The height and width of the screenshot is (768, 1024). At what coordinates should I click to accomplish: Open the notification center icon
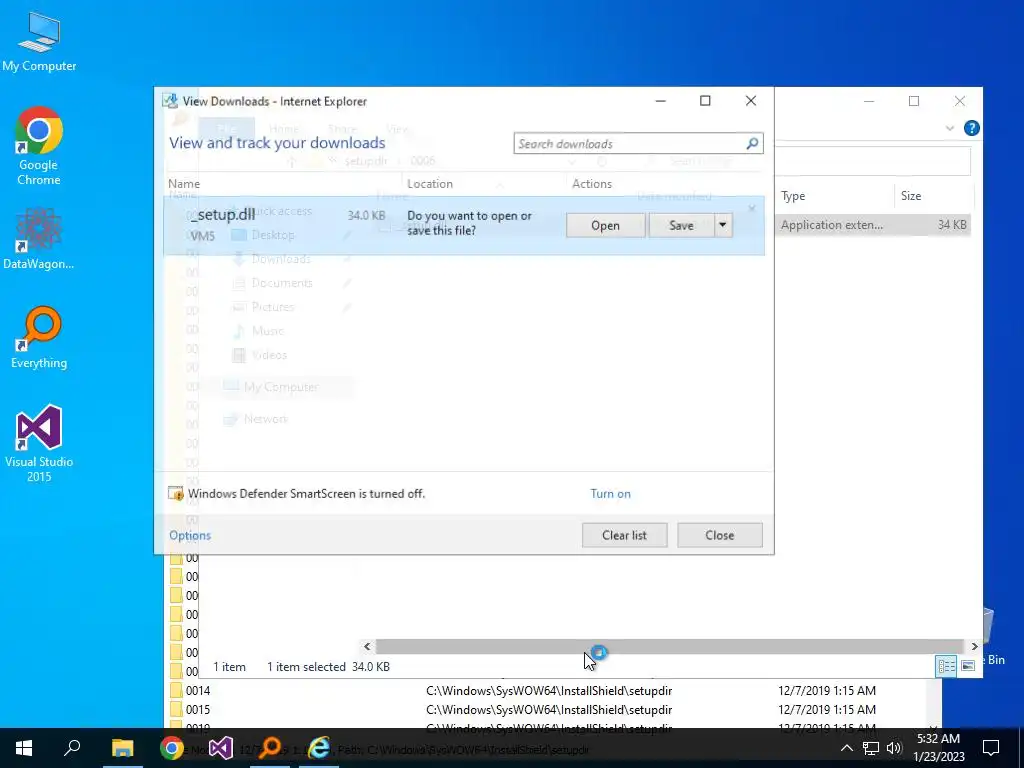[x=991, y=748]
